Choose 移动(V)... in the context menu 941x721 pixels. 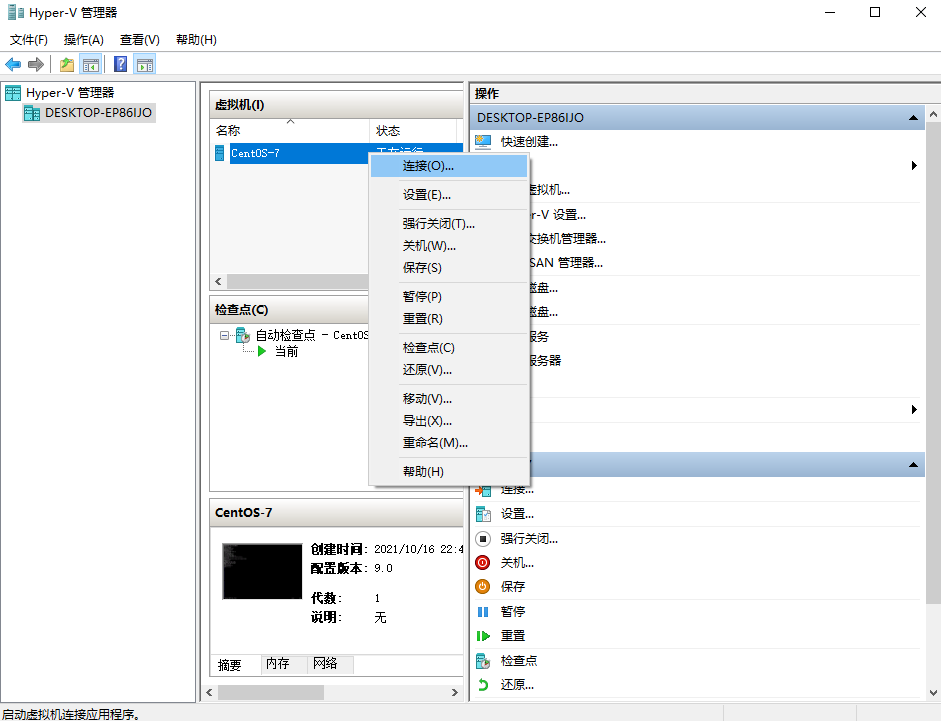click(449, 399)
